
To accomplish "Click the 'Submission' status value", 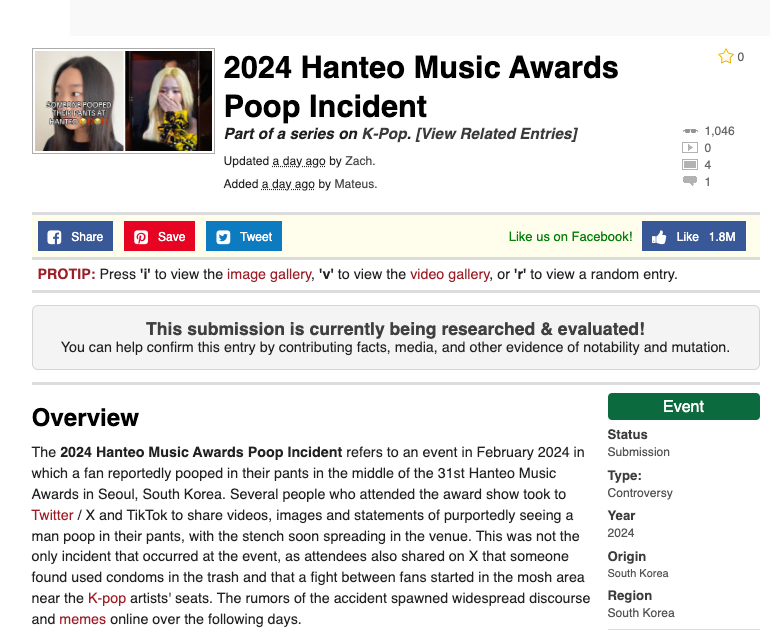I will [x=638, y=452].
